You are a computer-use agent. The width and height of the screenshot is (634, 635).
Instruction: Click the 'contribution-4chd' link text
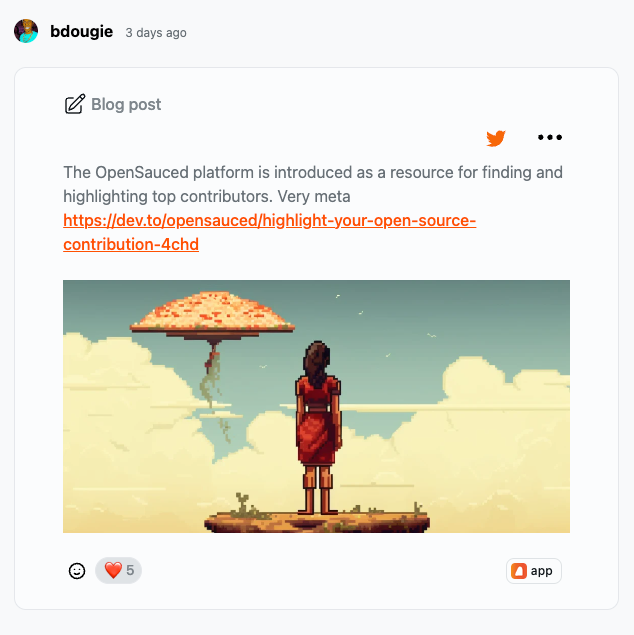tap(131, 244)
